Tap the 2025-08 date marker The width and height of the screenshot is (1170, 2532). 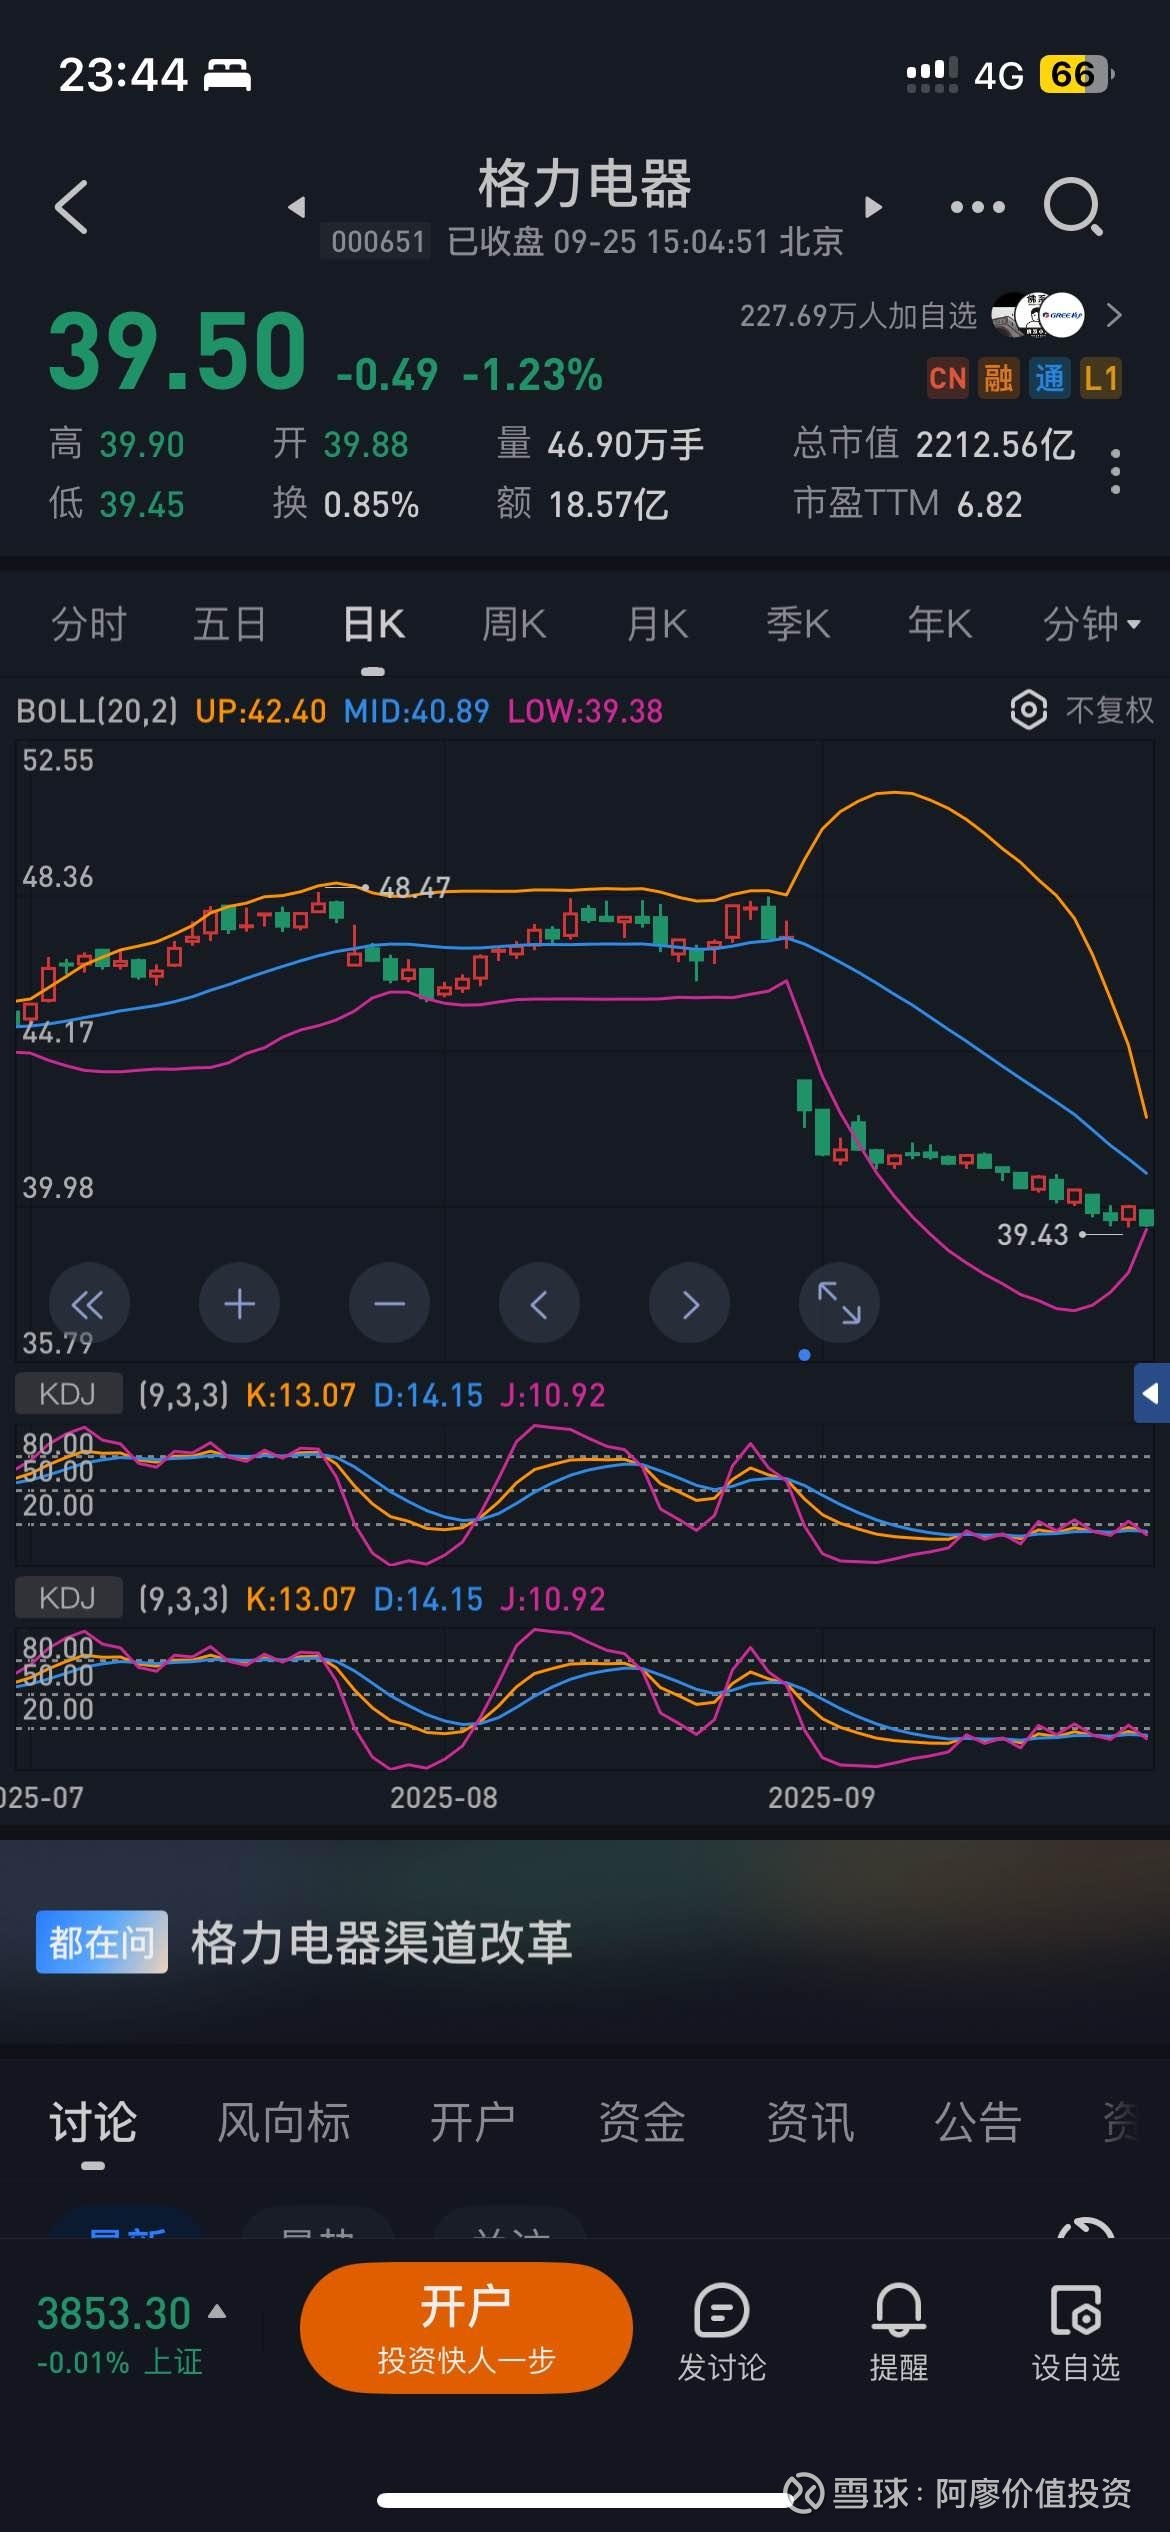pyautogui.click(x=444, y=1797)
